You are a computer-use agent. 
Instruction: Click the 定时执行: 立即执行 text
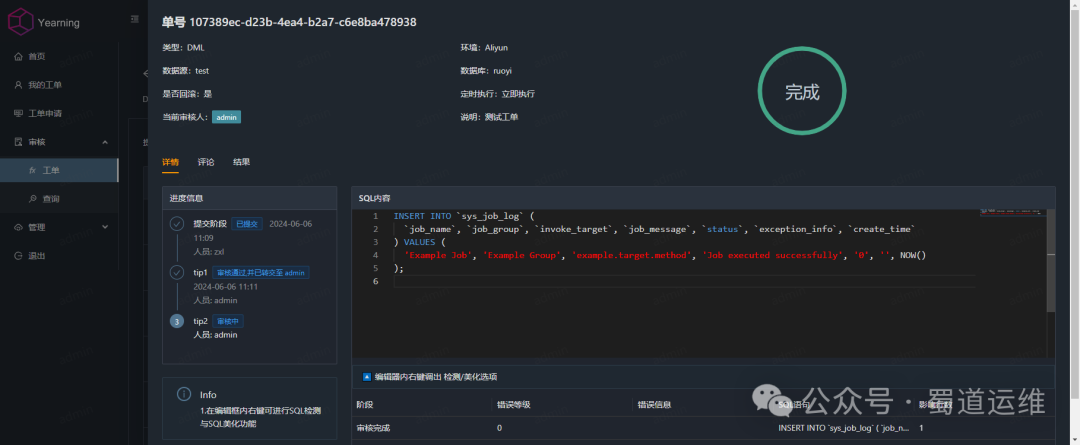(x=497, y=94)
